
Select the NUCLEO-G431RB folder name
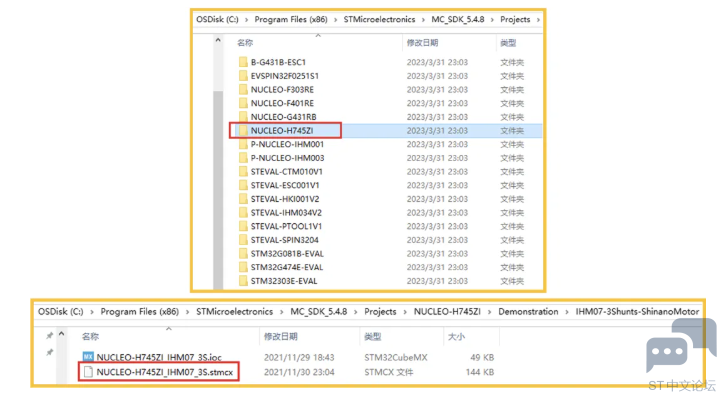(x=283, y=117)
